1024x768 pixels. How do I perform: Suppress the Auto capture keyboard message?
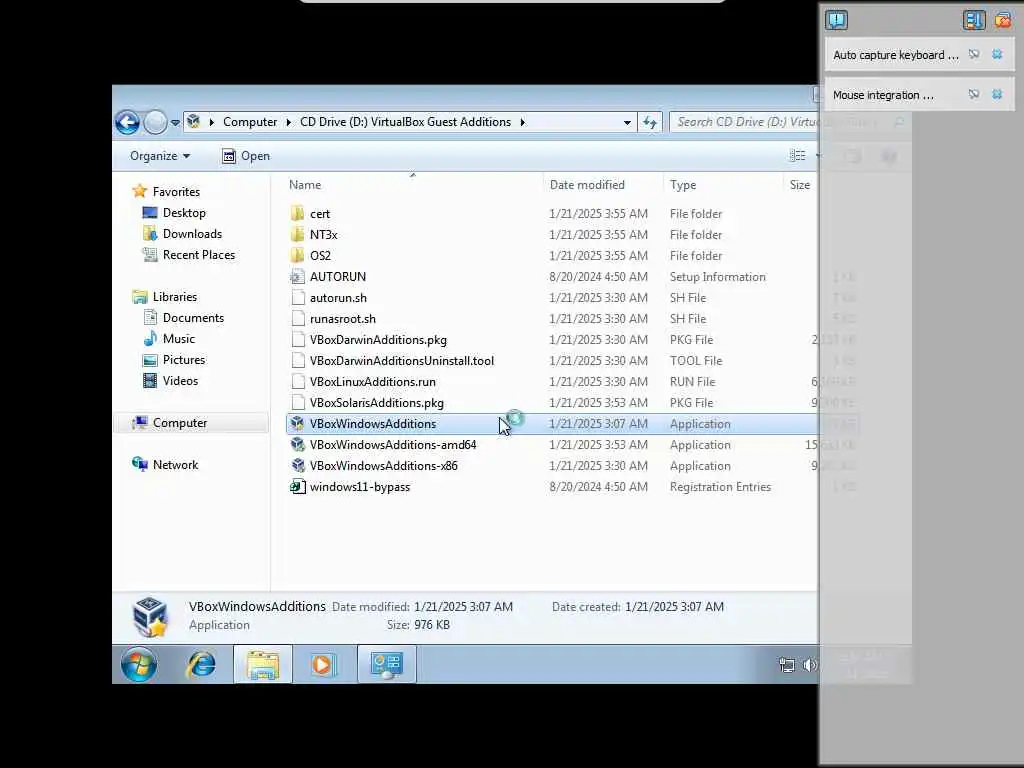pos(974,55)
